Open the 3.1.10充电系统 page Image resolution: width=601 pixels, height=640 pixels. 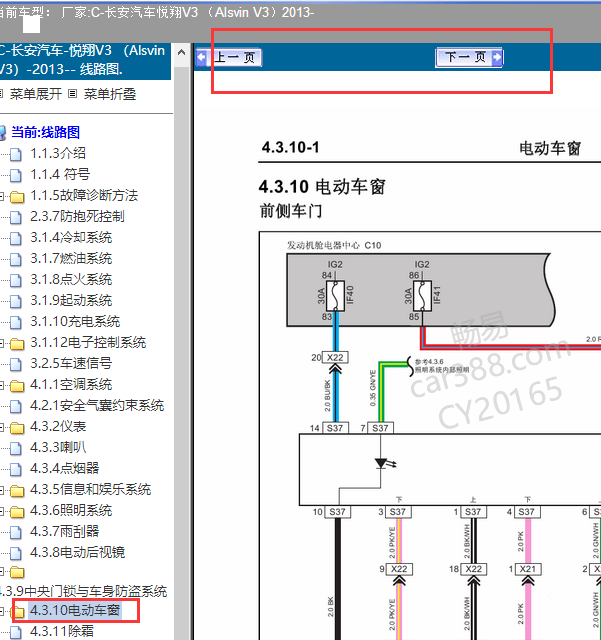[x=75, y=322]
